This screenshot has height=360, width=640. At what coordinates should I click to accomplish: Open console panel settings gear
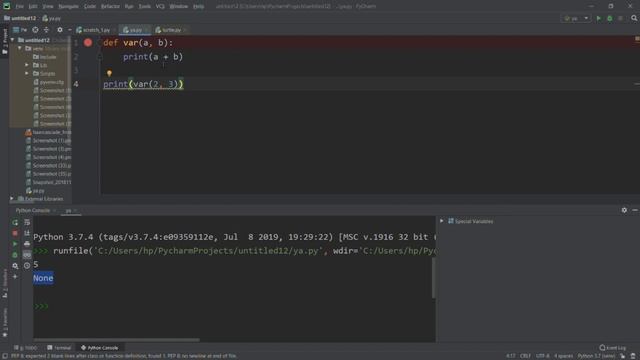click(x=624, y=210)
